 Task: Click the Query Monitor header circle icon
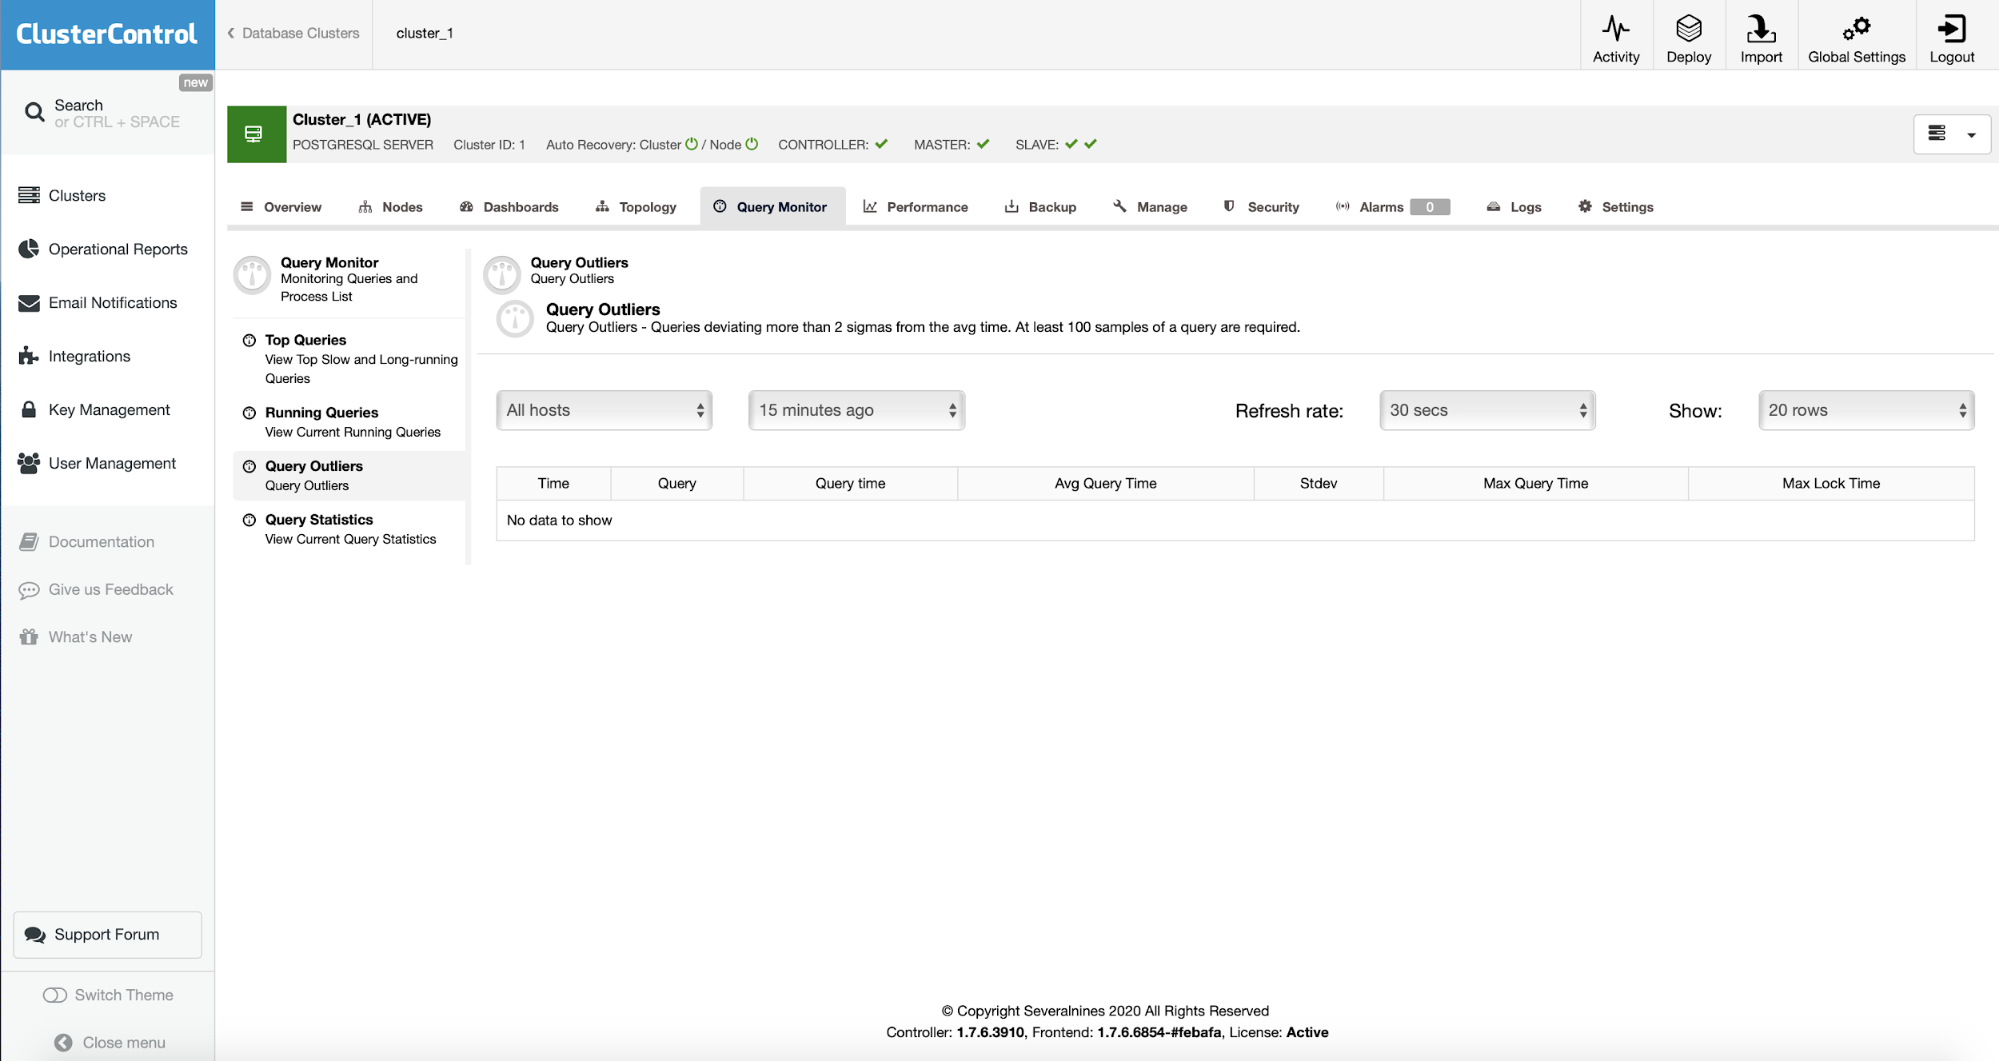point(252,275)
